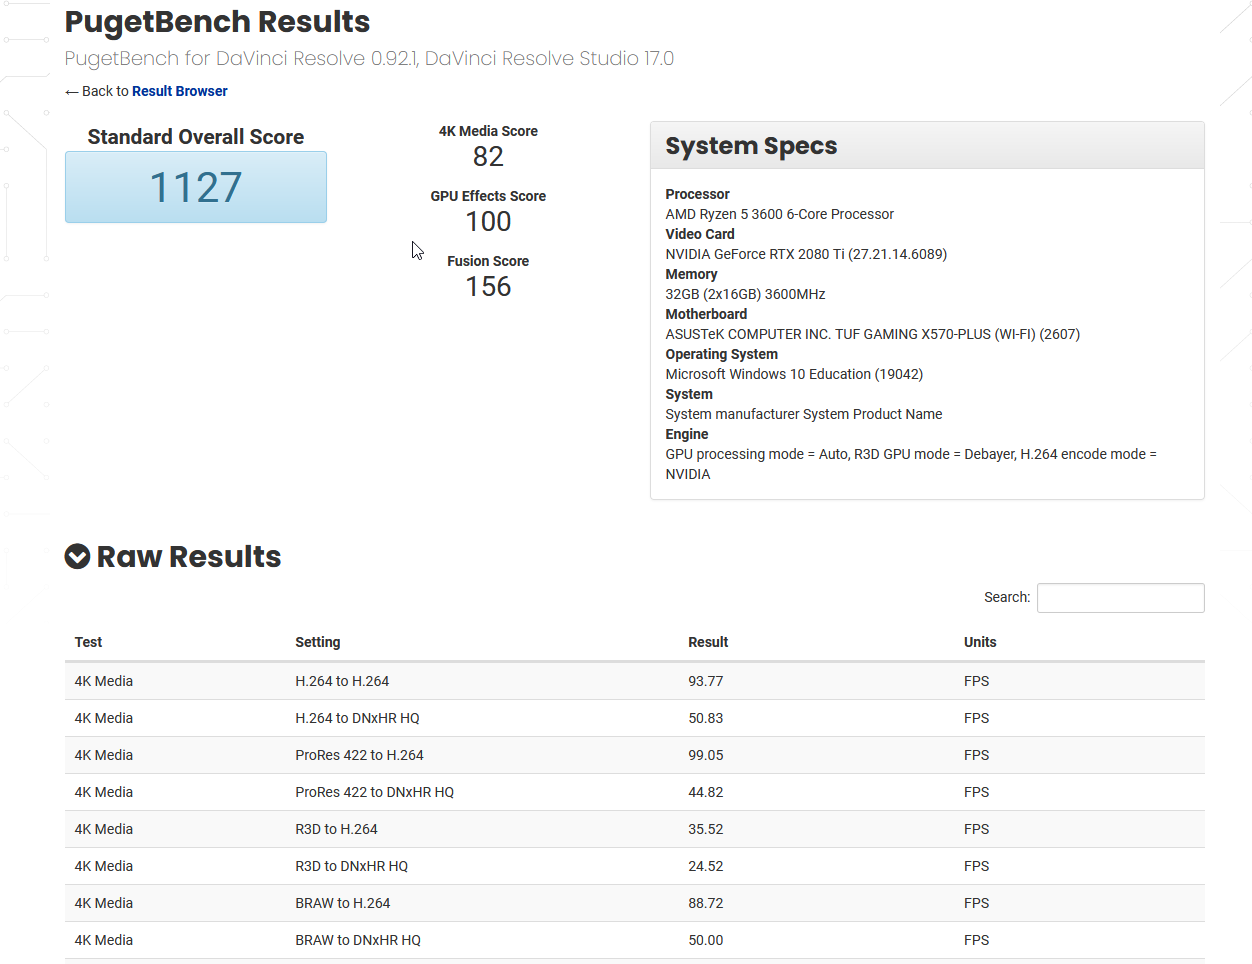Click the result value 93.77
The width and height of the screenshot is (1252, 964).
705,681
